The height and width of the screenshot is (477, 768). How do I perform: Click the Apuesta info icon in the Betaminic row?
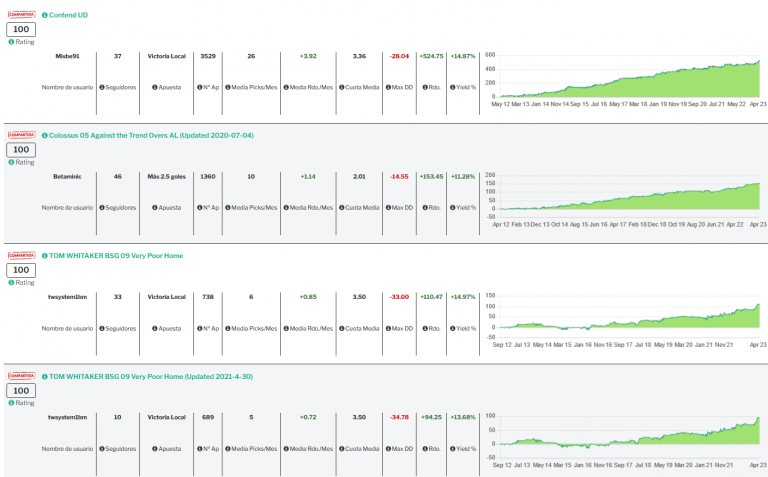click(x=155, y=207)
